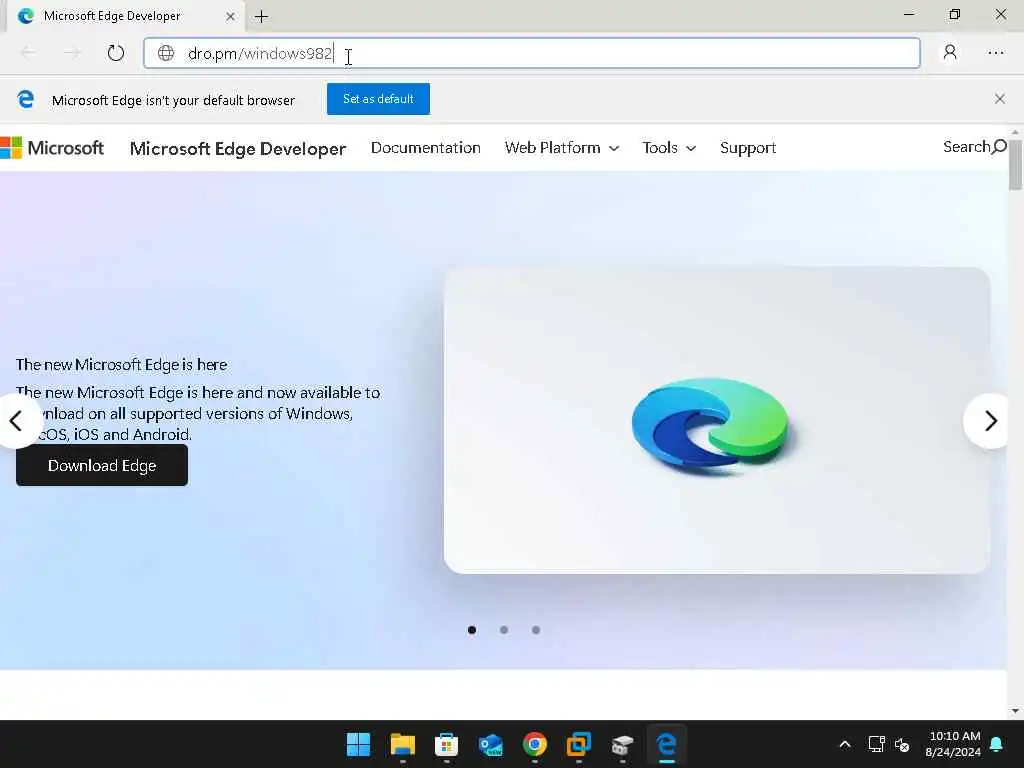Open the Windows Start menu
The width and height of the screenshot is (1024, 768).
(x=358, y=744)
